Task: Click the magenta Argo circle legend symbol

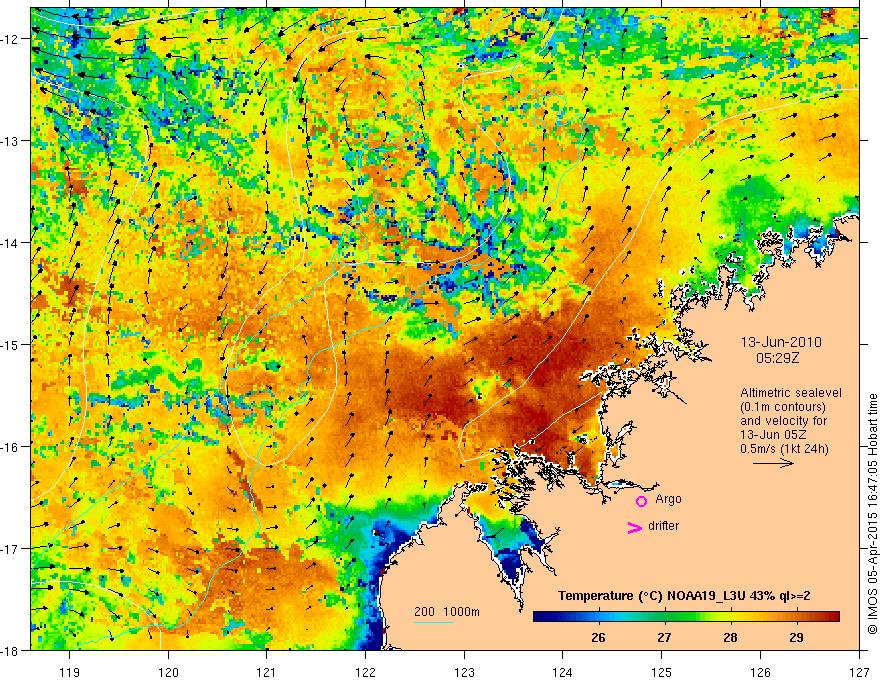Action: tap(641, 501)
